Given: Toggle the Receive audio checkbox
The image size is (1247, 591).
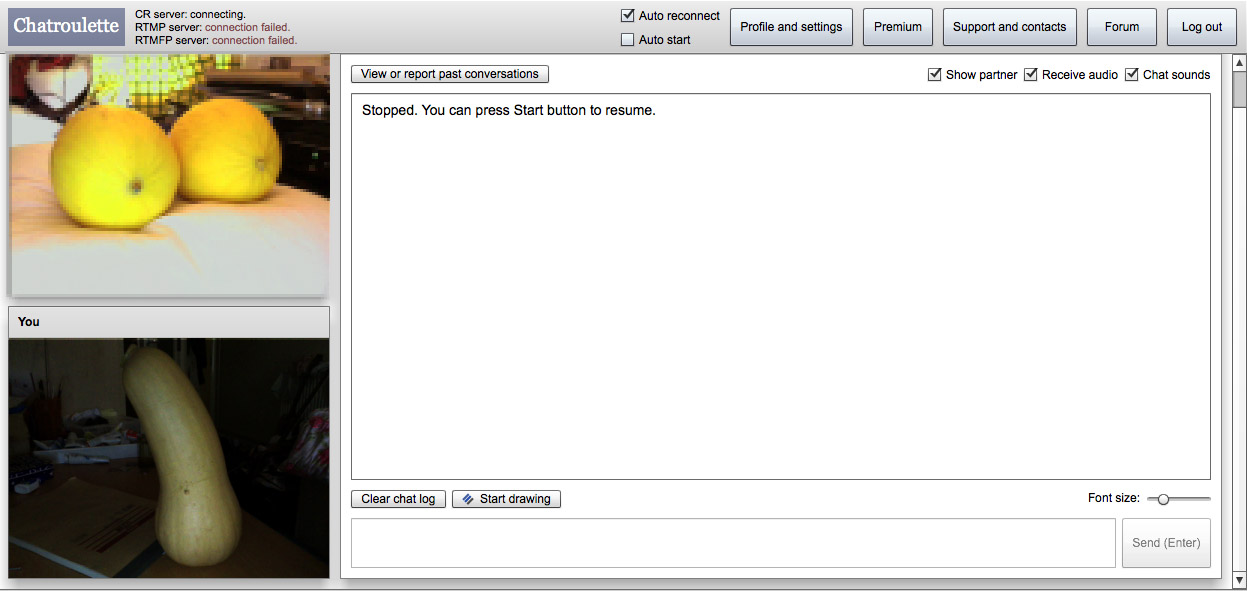Looking at the screenshot, I should [x=1031, y=75].
